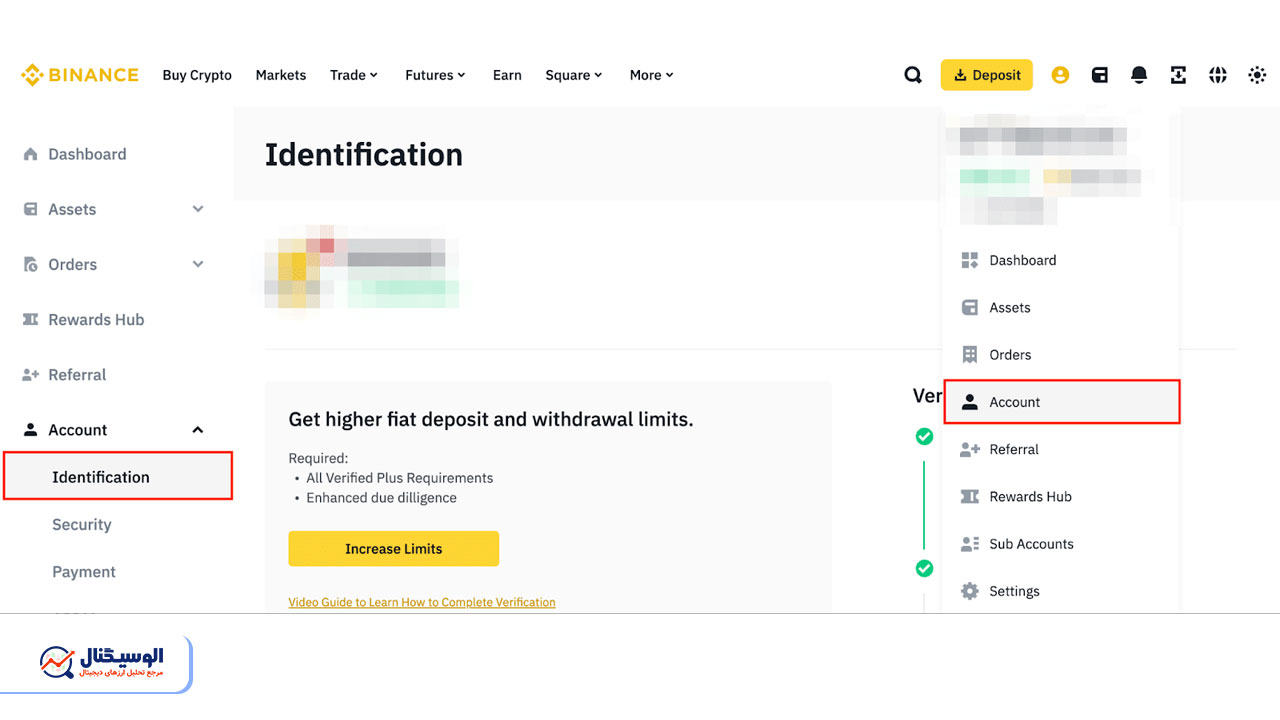Click the Binance logo
The image size is (1280, 720).
(x=80, y=75)
